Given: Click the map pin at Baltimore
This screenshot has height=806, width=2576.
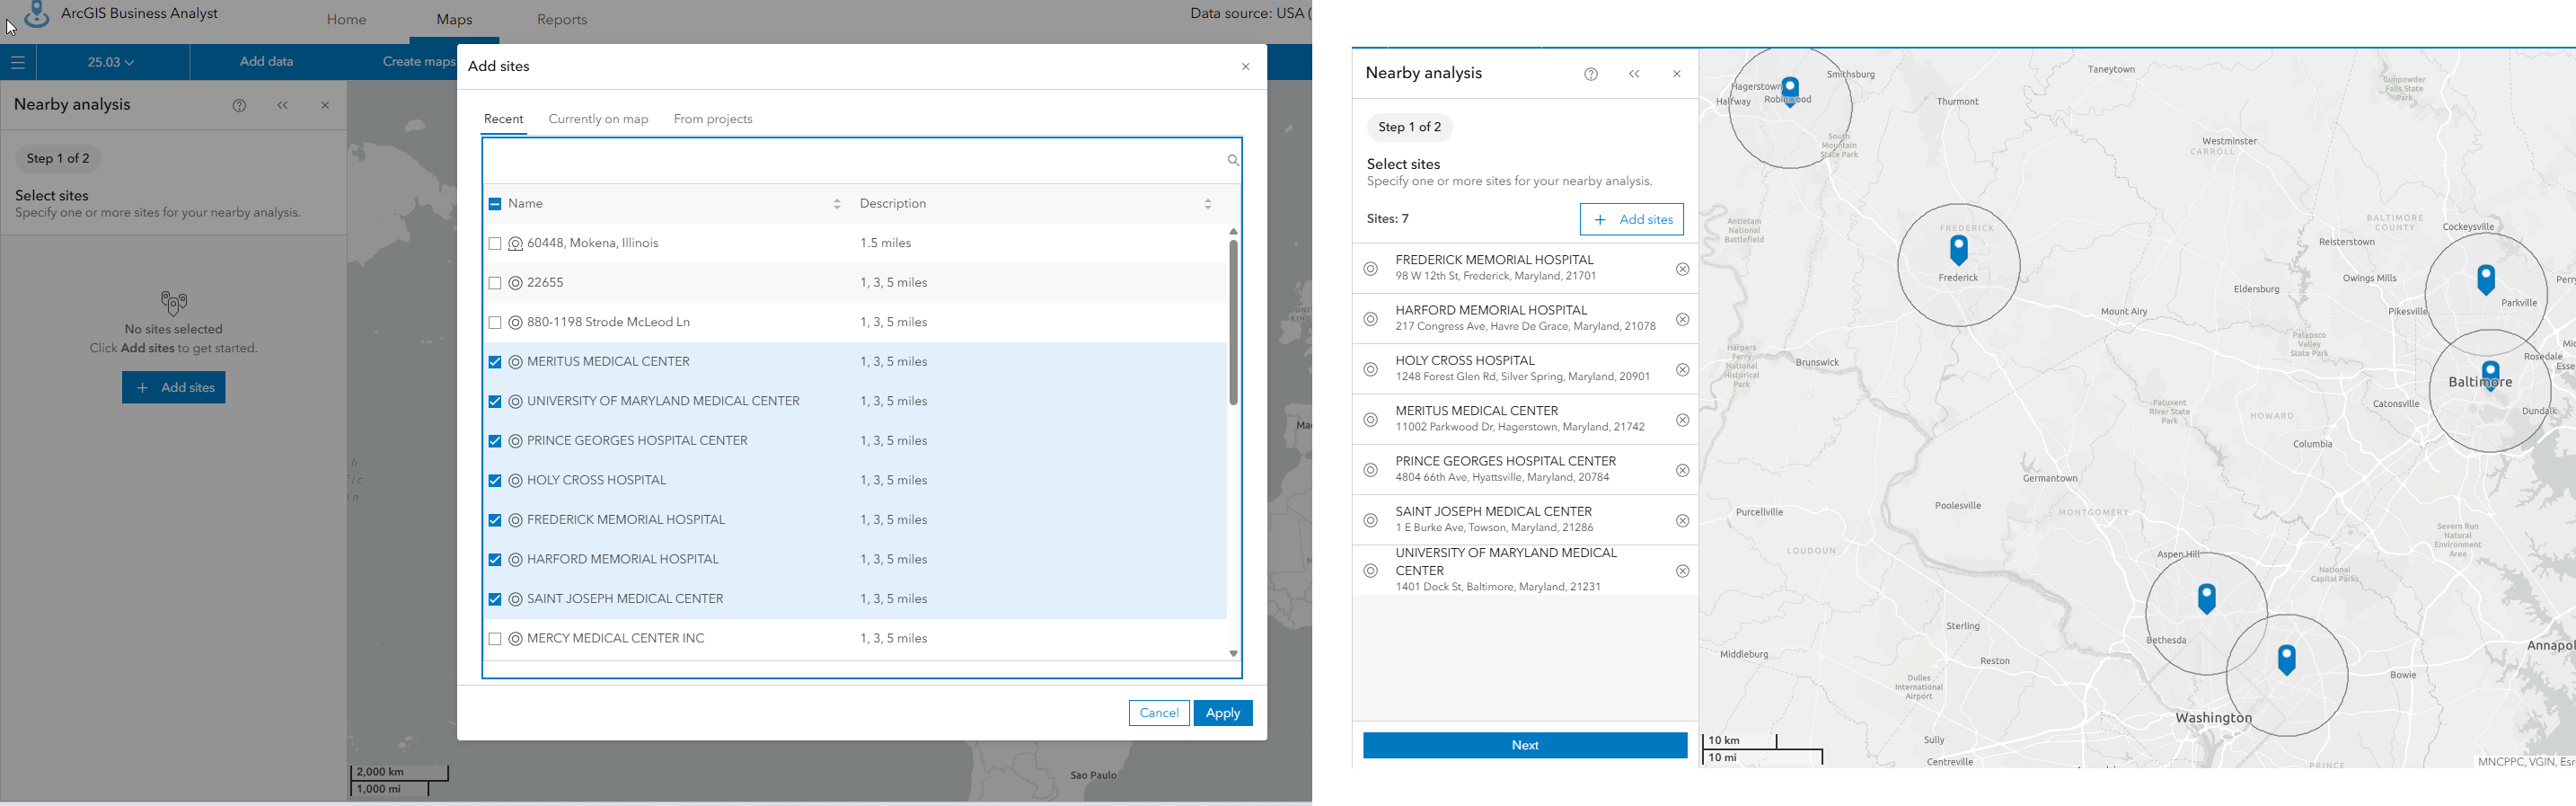Looking at the screenshot, I should pos(2491,376).
